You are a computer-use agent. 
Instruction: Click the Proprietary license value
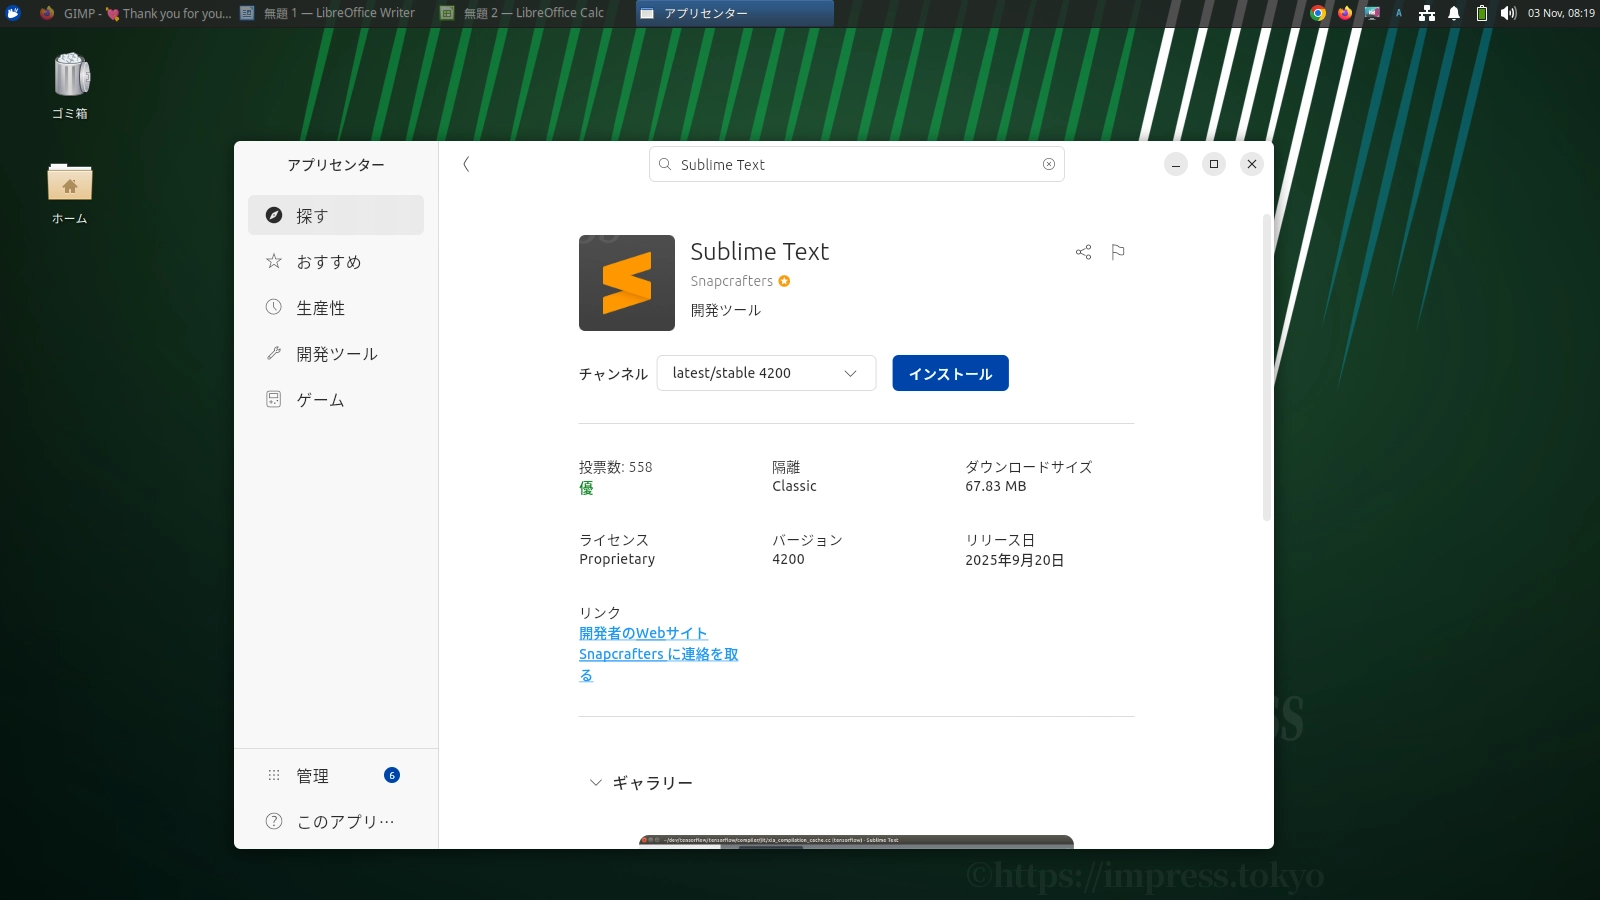click(x=617, y=559)
